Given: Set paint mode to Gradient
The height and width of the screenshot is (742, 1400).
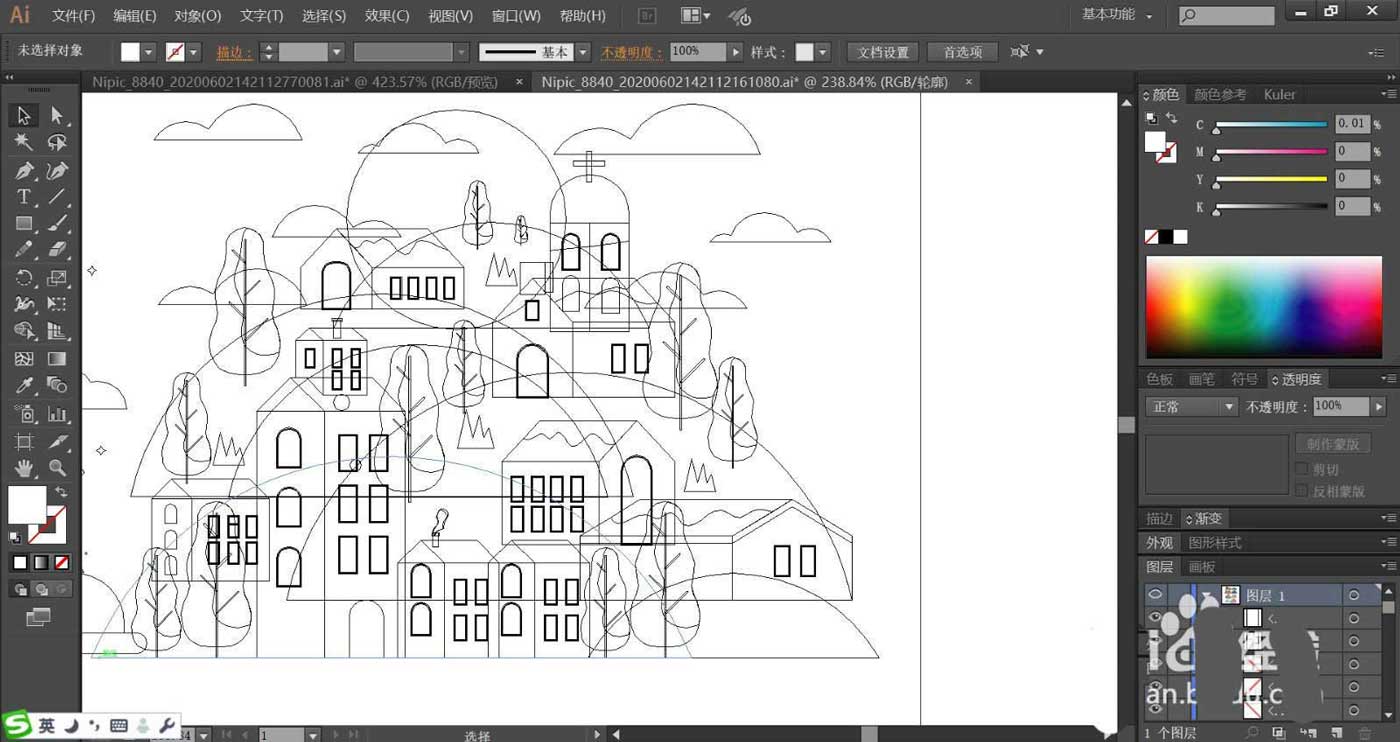Looking at the screenshot, I should 41,563.
